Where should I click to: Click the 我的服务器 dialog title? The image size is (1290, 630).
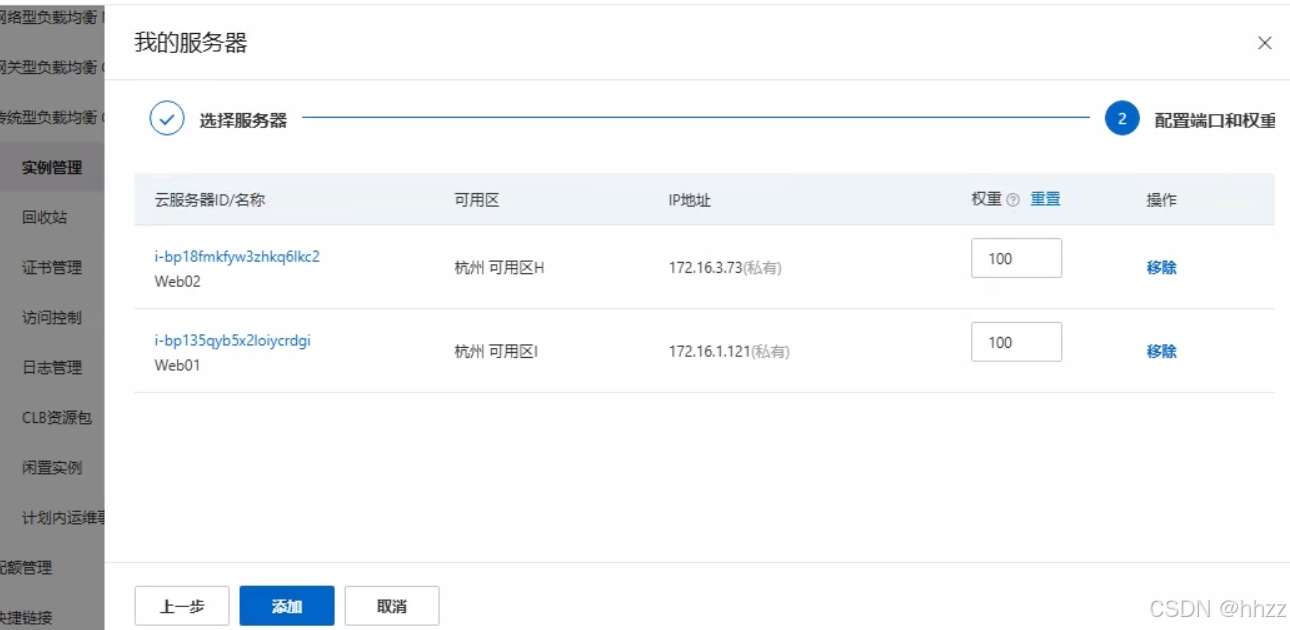click(190, 42)
